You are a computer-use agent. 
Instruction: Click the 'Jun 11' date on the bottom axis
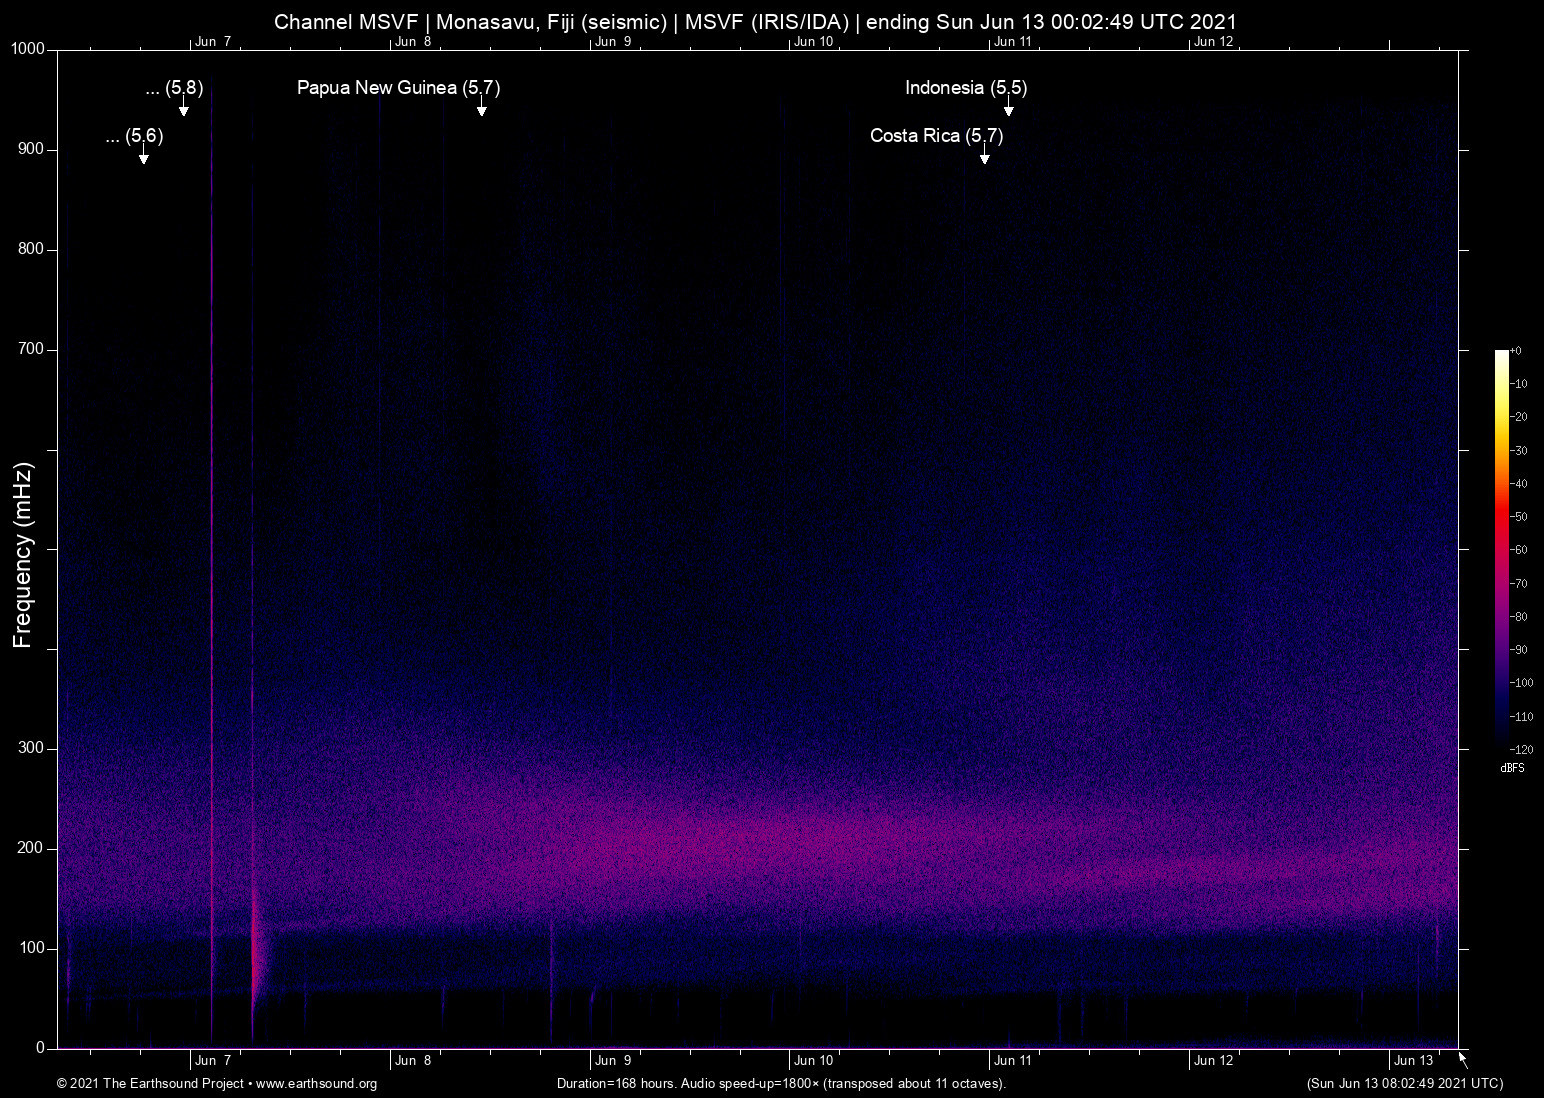[x=1013, y=1061]
